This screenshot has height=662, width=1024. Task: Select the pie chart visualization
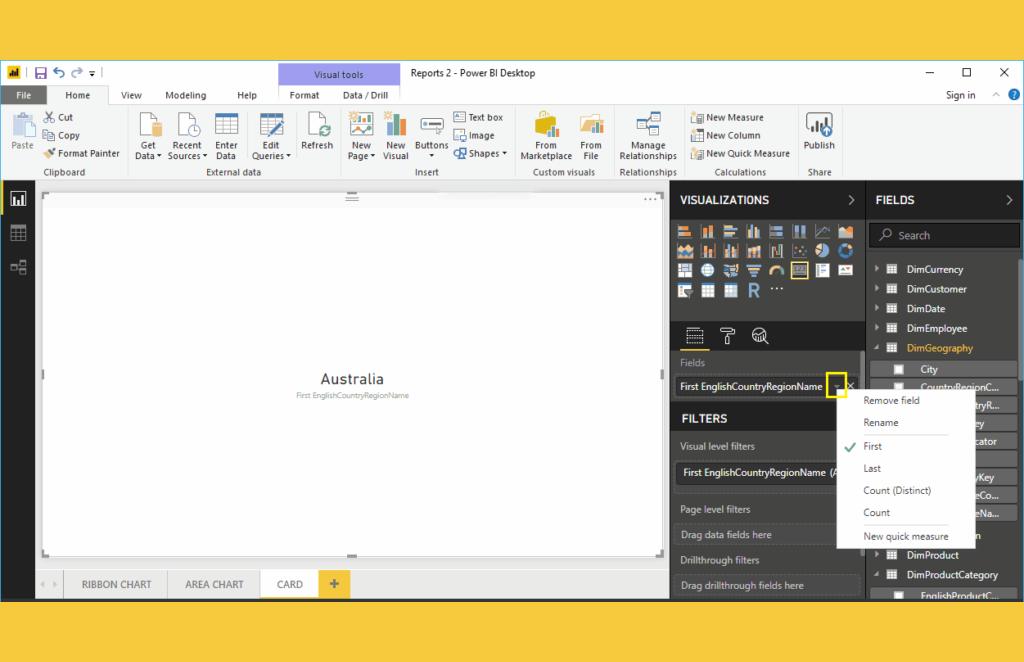(x=822, y=251)
